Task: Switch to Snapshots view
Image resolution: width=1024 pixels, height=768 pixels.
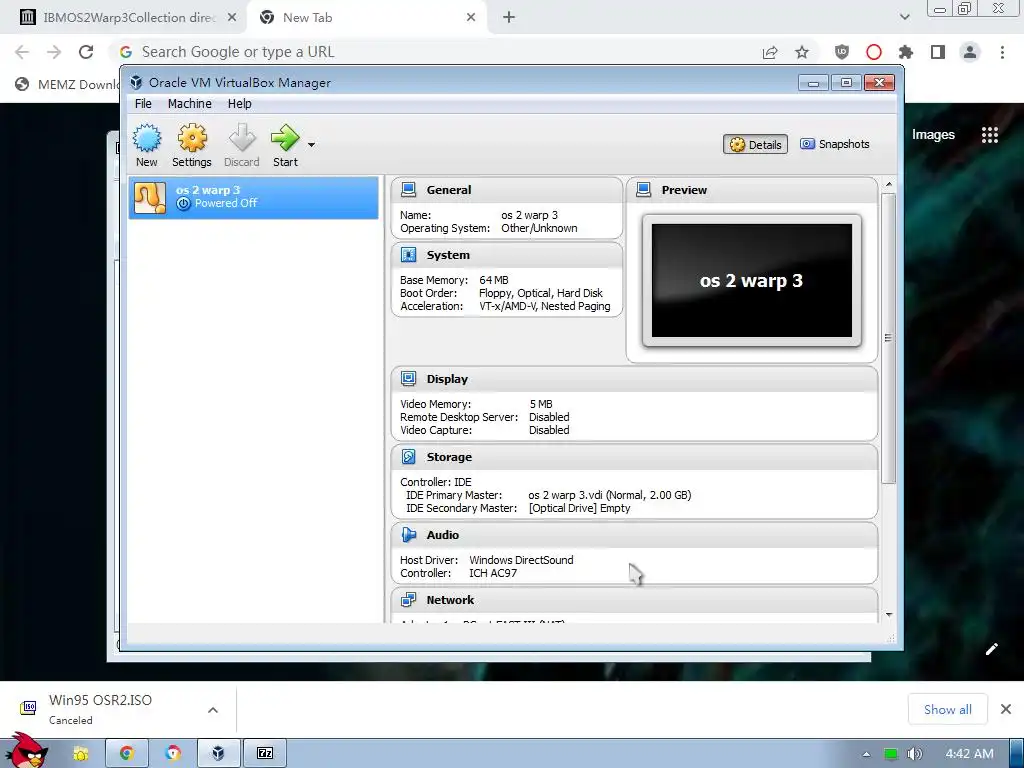Action: [x=835, y=144]
